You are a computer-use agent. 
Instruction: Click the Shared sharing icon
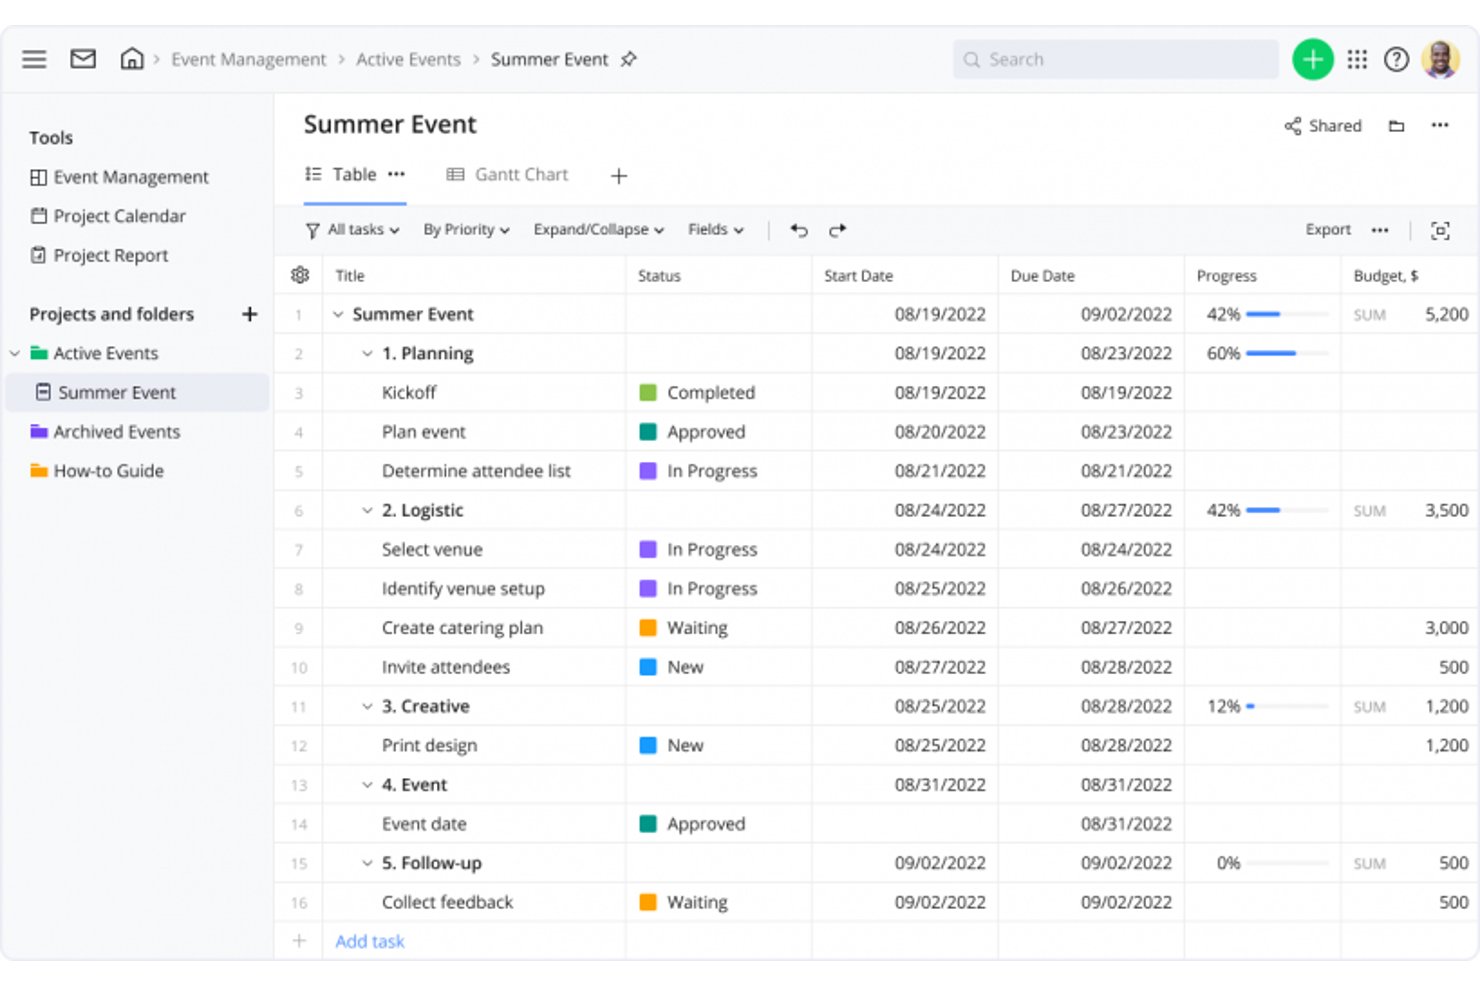[x=1293, y=126]
